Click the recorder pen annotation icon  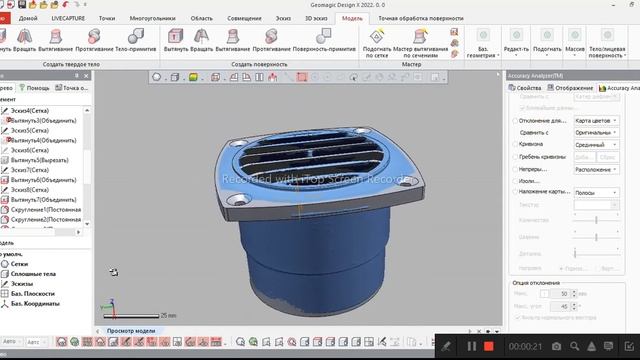tap(446, 347)
